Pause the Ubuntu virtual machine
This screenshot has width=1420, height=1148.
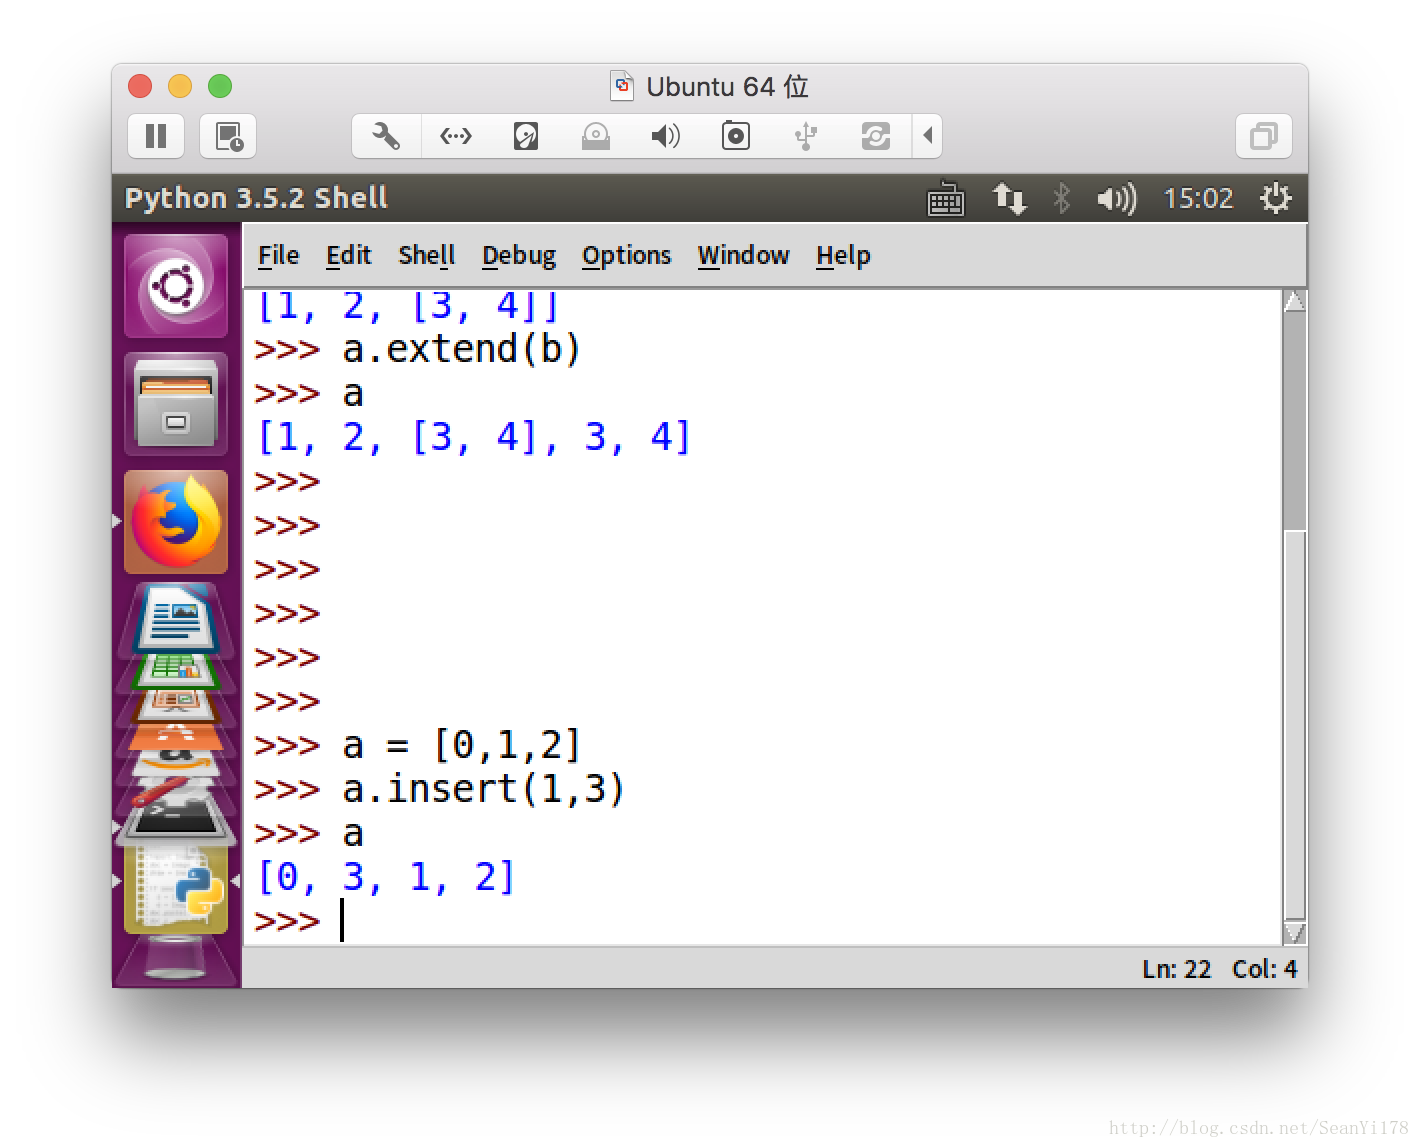coord(156,136)
